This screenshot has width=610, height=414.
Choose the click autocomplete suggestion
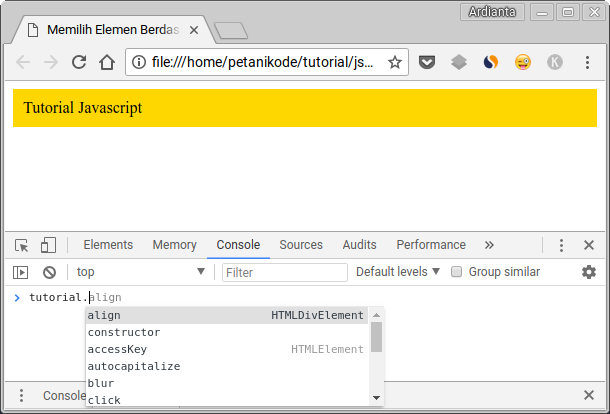pos(226,399)
